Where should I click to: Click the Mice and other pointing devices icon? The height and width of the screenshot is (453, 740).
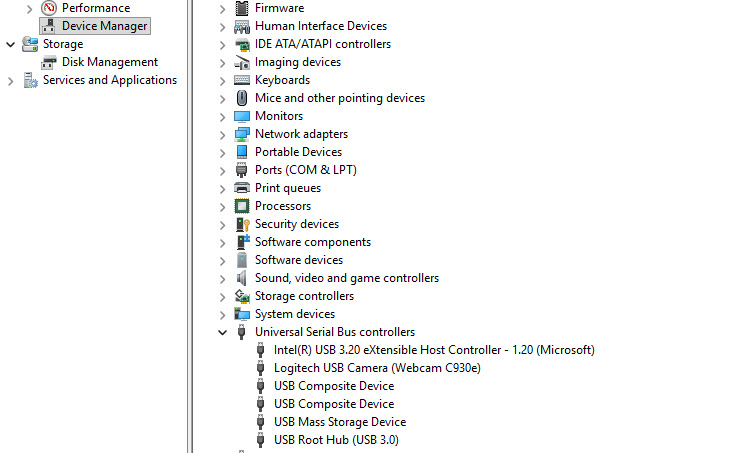coord(242,98)
